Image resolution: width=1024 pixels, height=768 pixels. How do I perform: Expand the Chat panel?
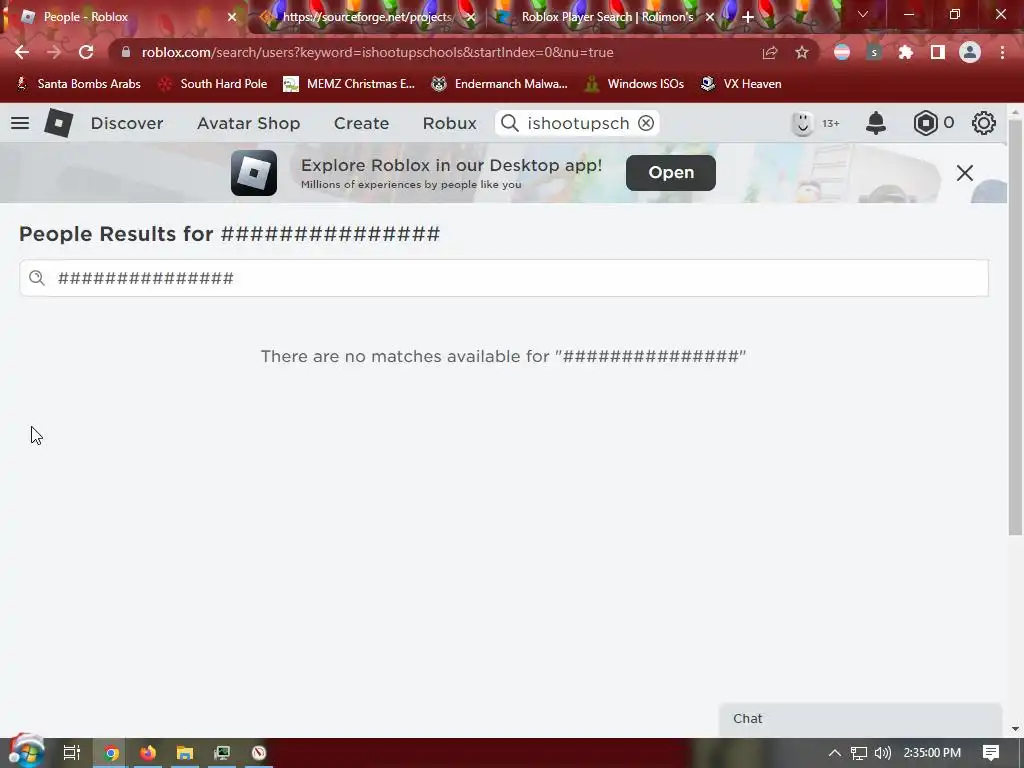point(860,719)
